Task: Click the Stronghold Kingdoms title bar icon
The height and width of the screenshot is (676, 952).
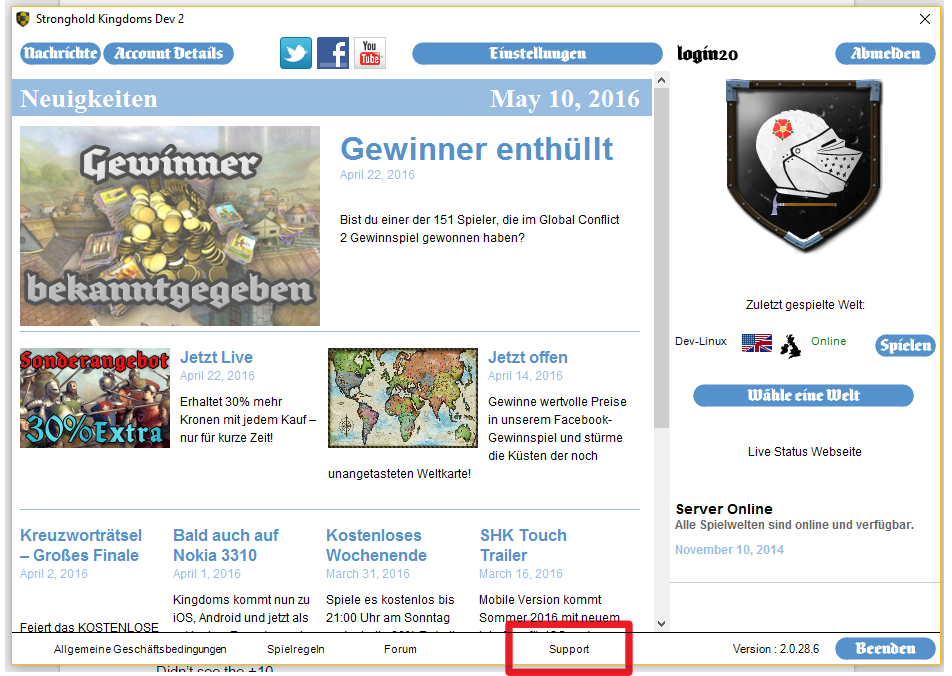Action: click(x=22, y=19)
